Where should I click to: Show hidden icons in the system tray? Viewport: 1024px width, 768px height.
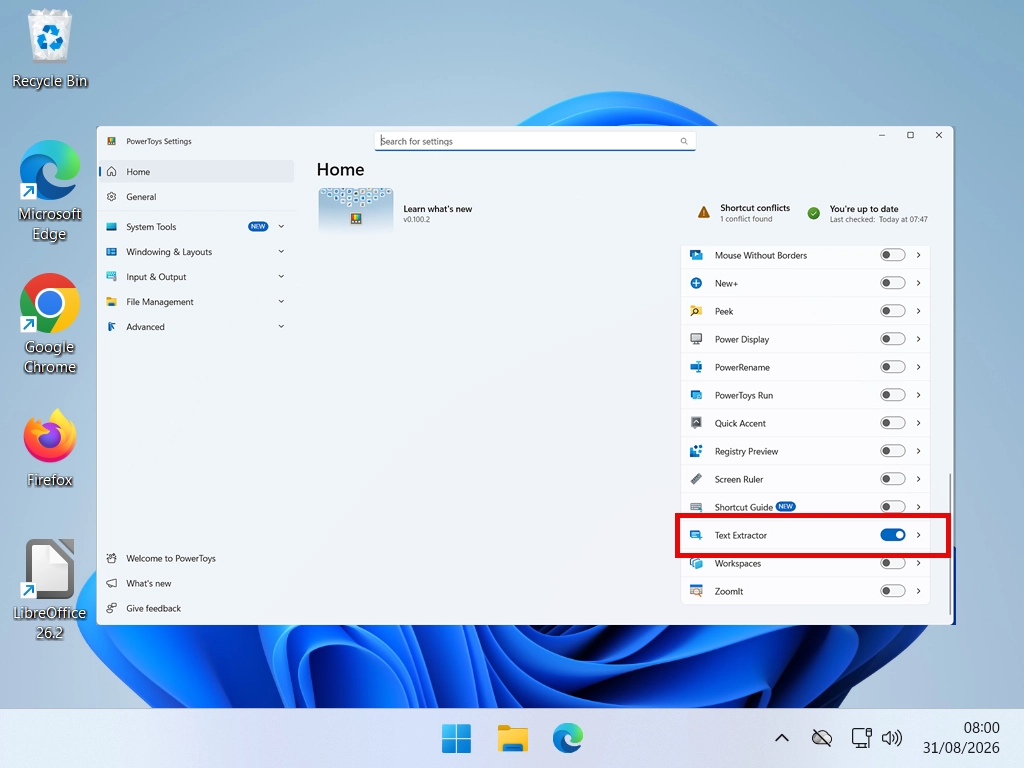coord(782,739)
